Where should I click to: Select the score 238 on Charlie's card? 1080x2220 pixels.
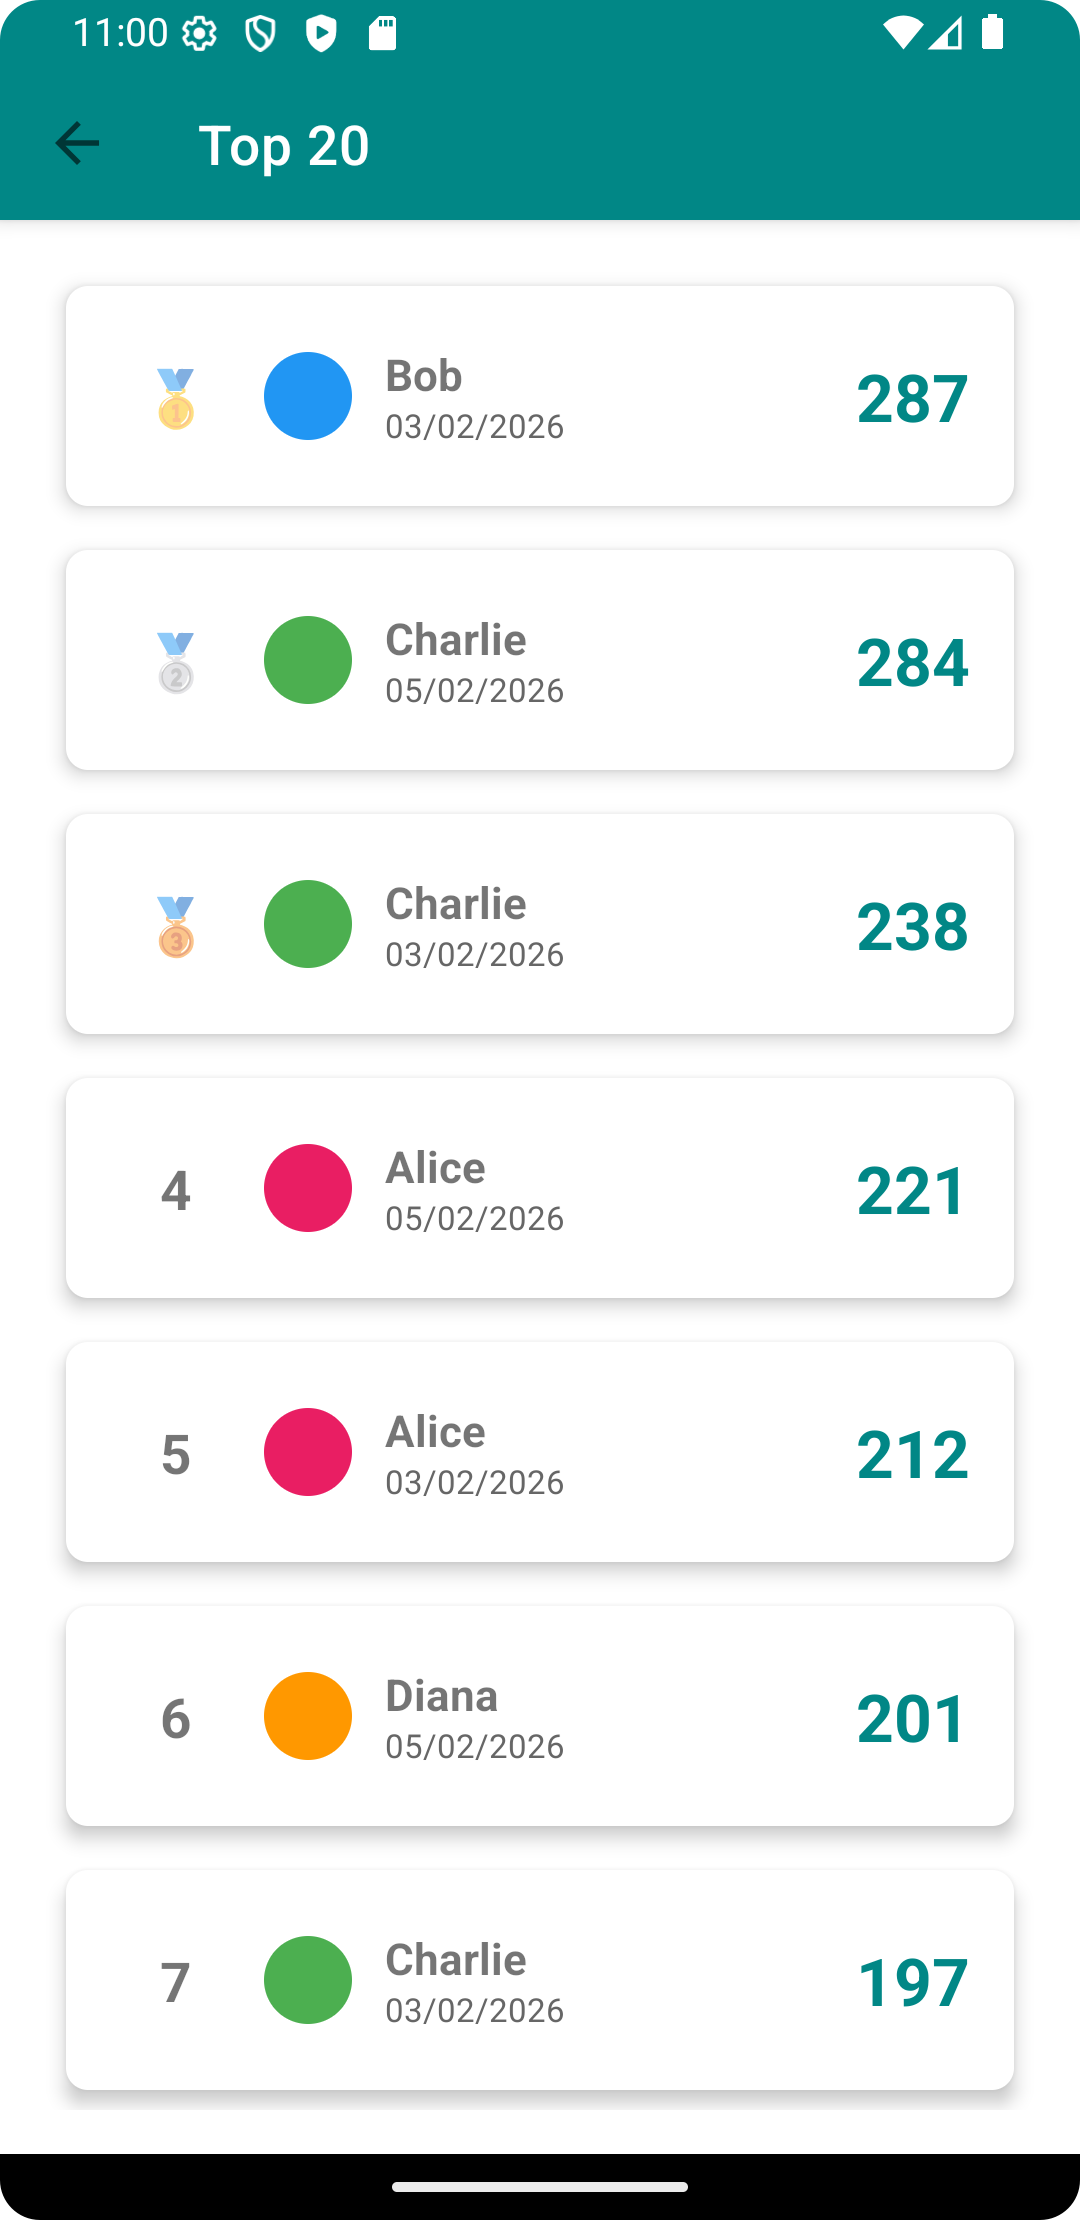(912, 926)
